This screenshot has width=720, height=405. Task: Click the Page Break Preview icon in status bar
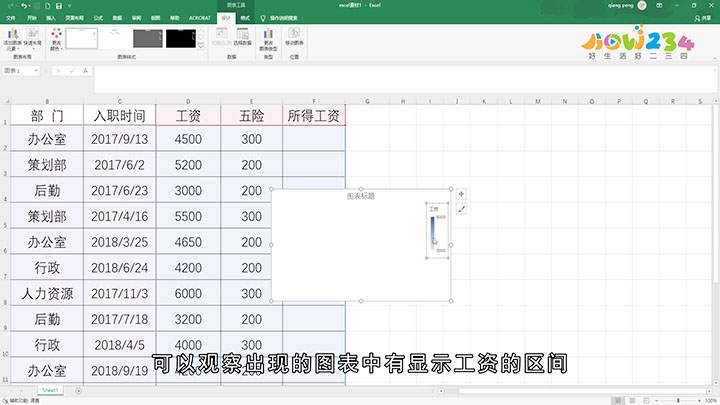coord(646,401)
